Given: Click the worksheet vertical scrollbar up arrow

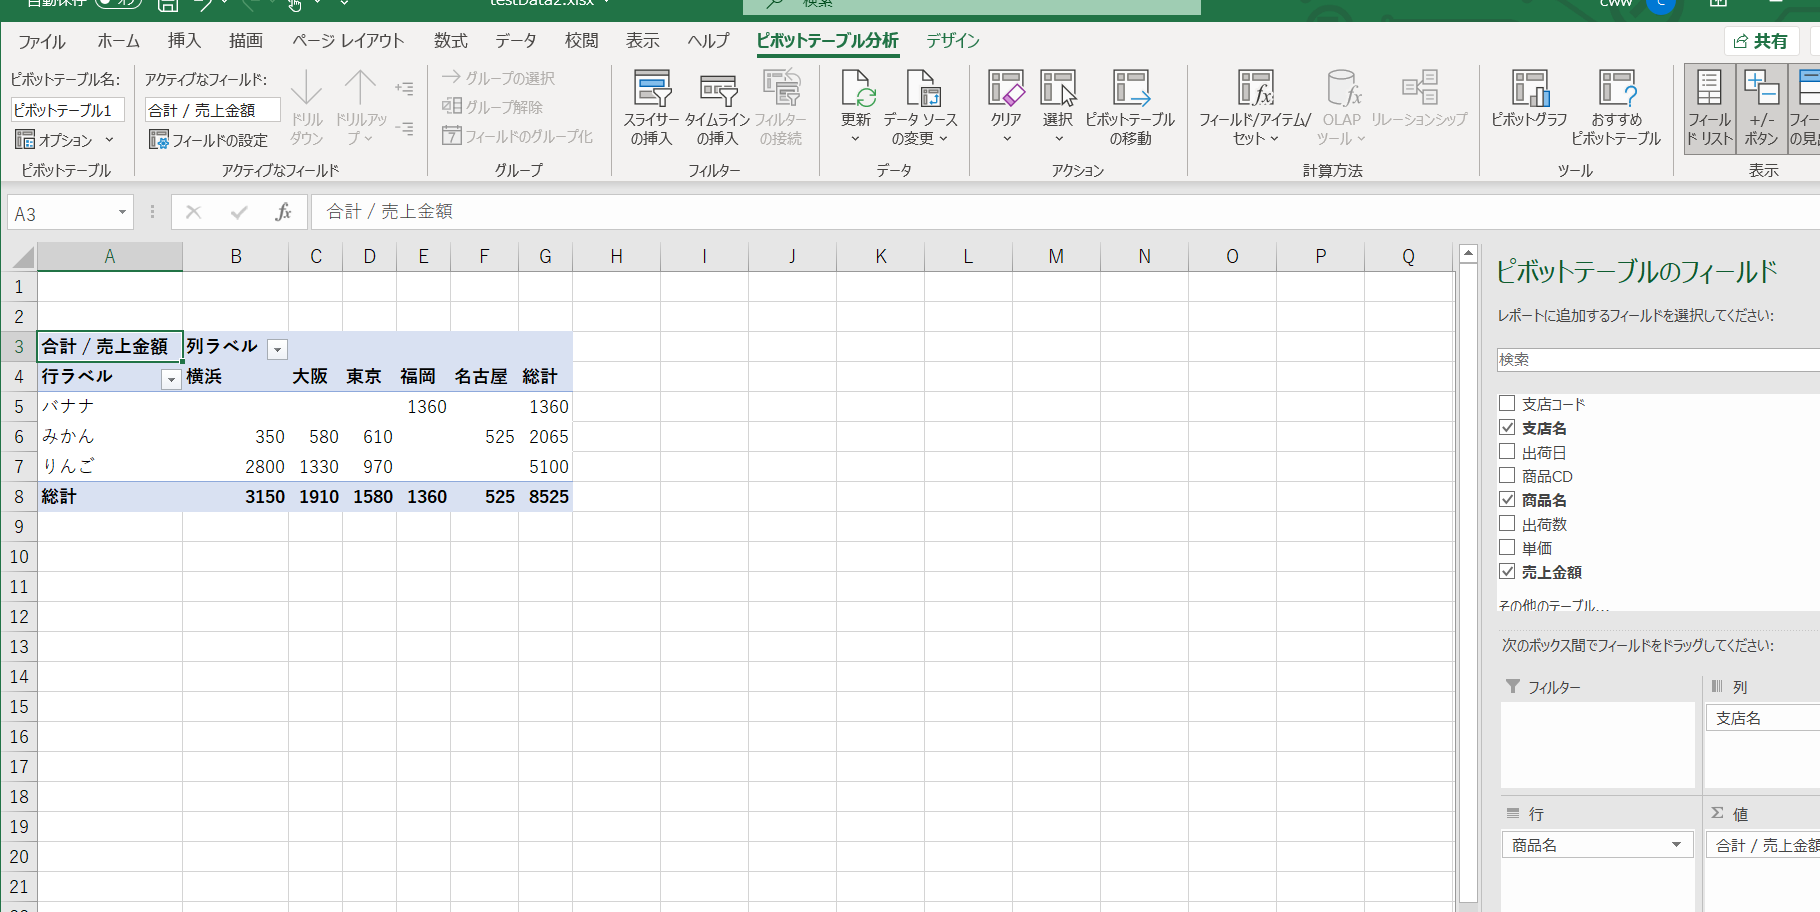Looking at the screenshot, I should tap(1468, 254).
